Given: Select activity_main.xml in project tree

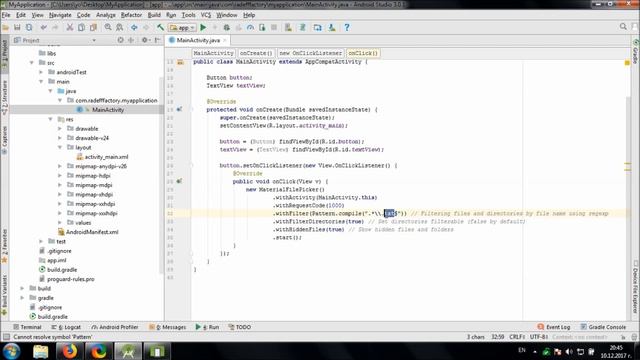Looking at the screenshot, I should tap(102, 157).
